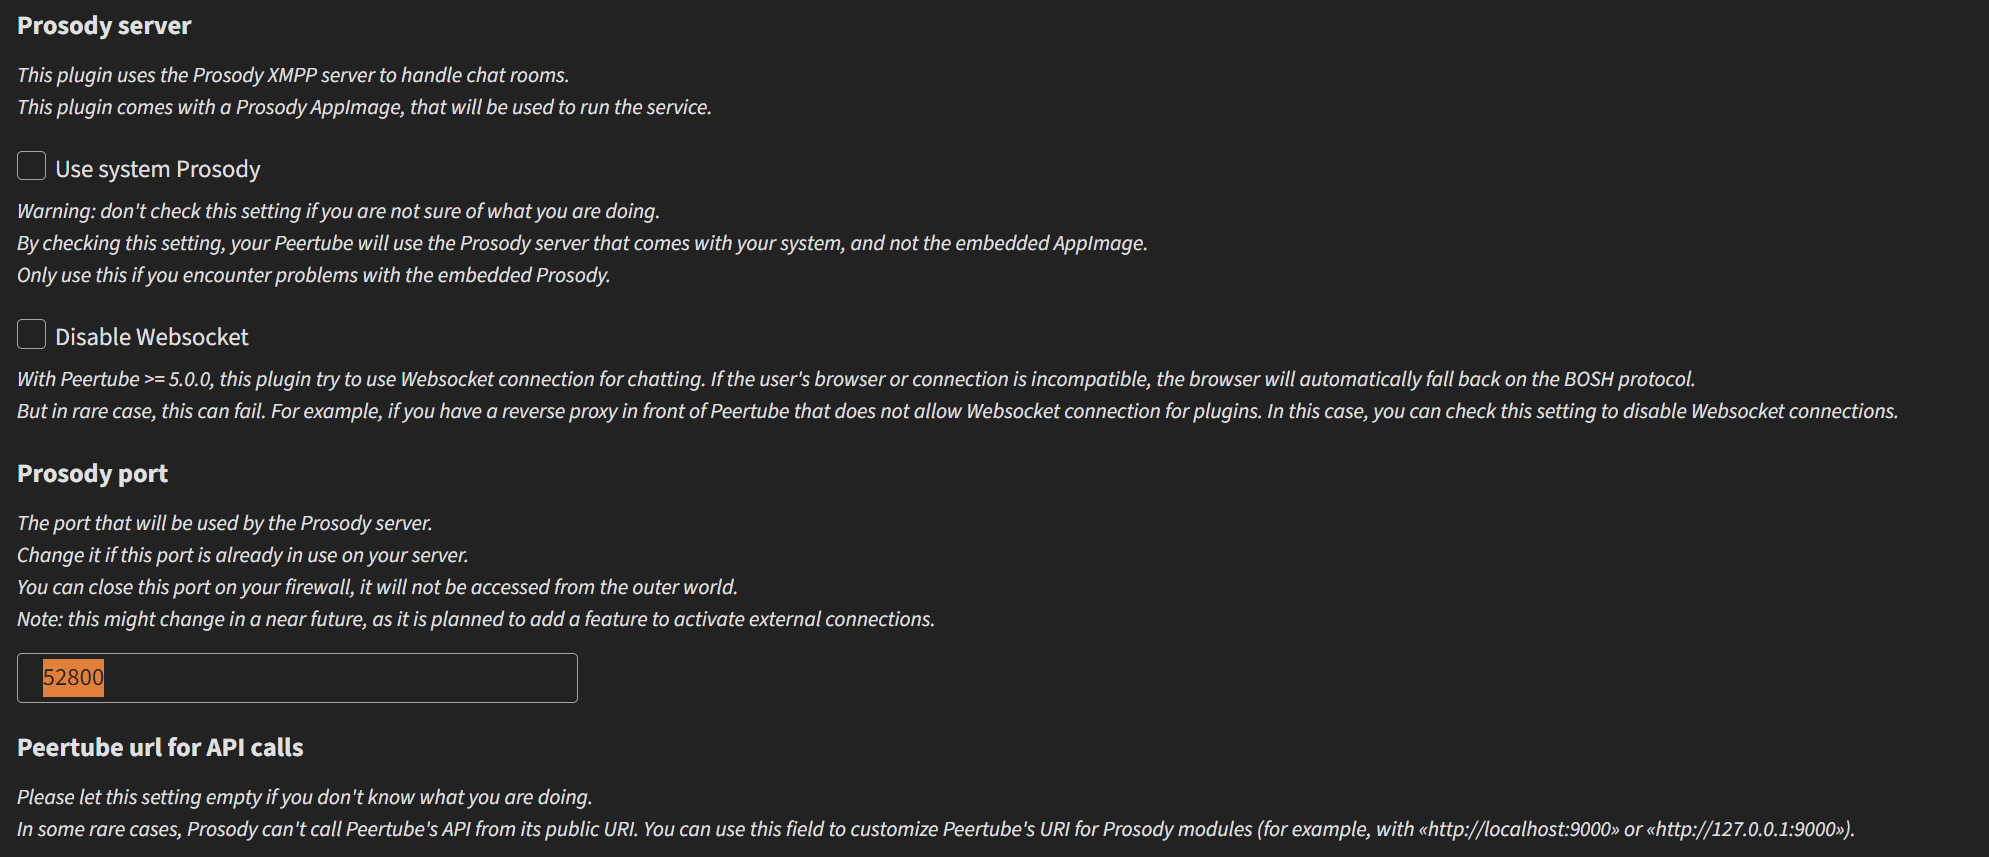Click the "Only use this if you encounter problems" line
The image size is (1989, 857).
(313, 275)
